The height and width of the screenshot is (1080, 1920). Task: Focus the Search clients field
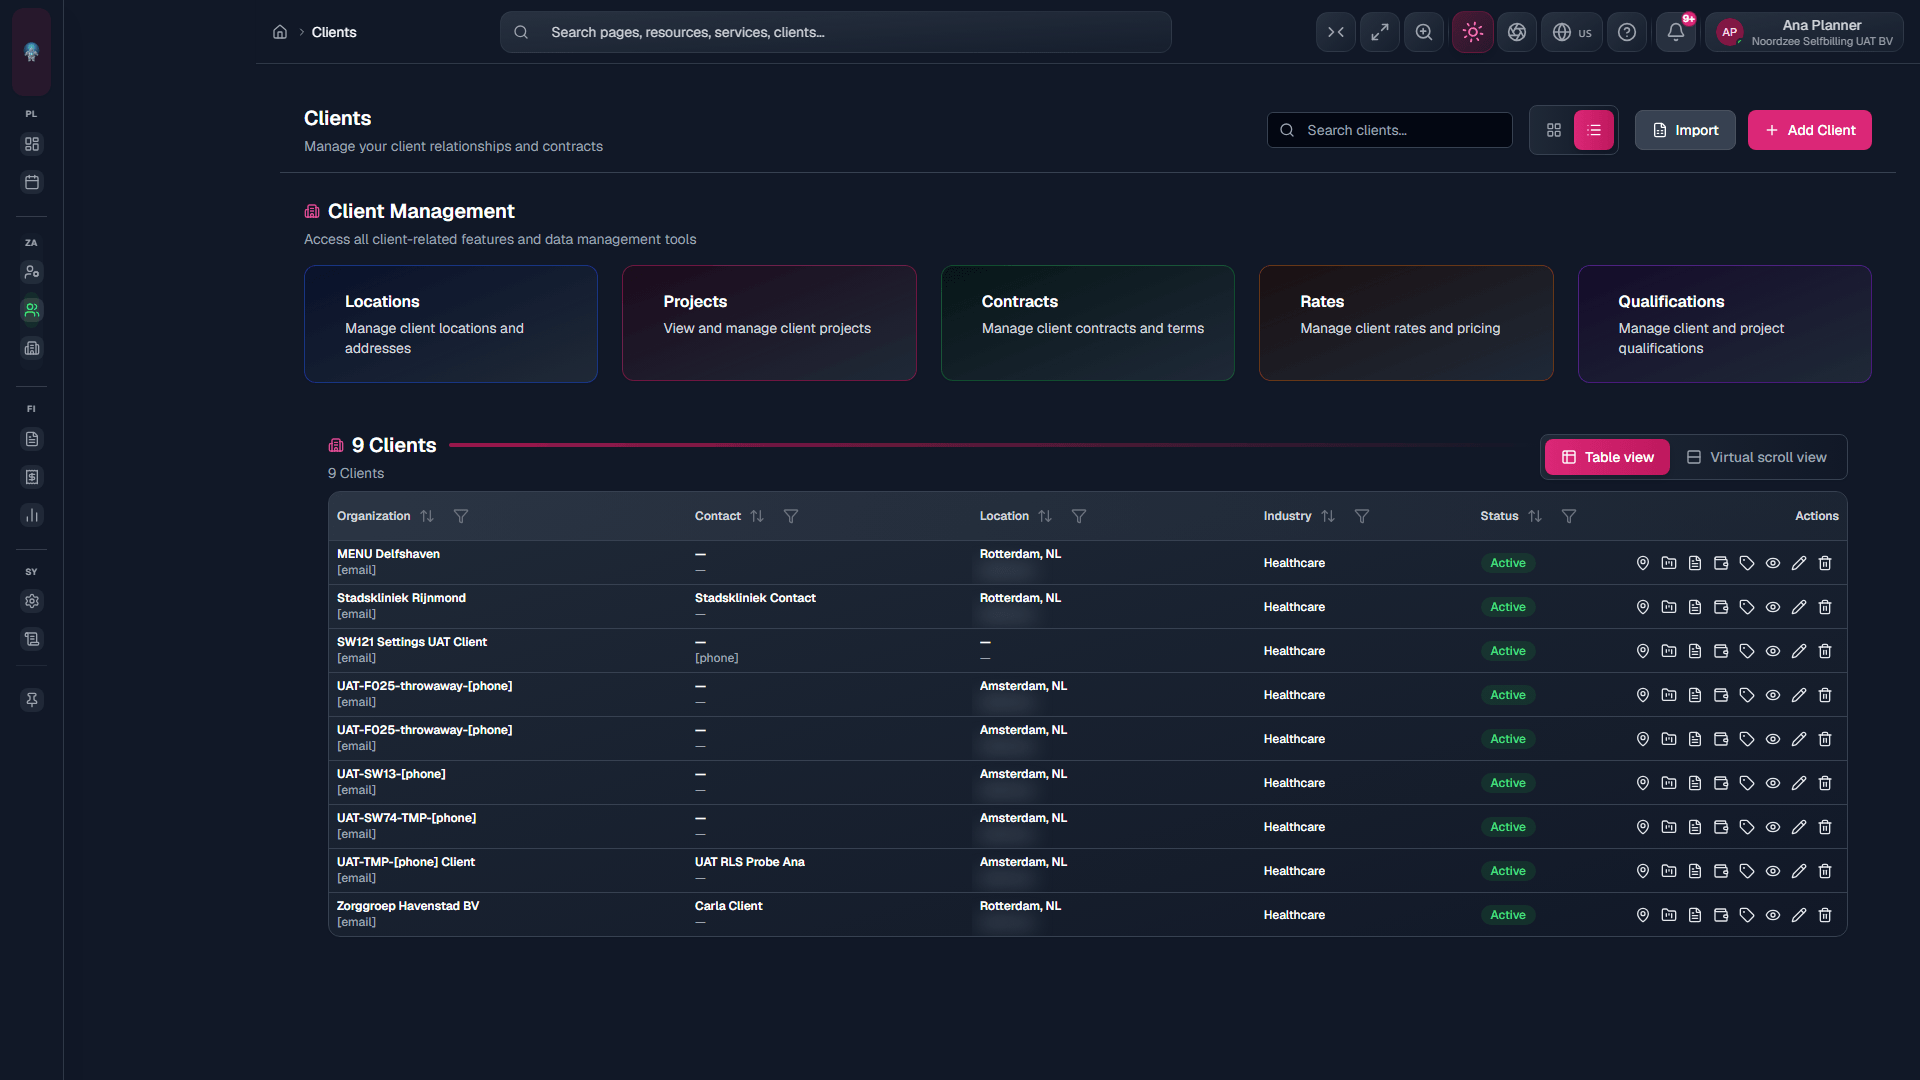pyautogui.click(x=1390, y=130)
